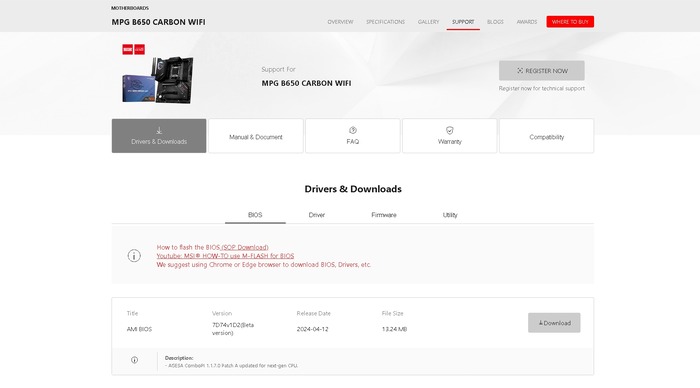700x388 pixels.
Task: Click file size 13.24 MB value
Action: tap(394, 329)
